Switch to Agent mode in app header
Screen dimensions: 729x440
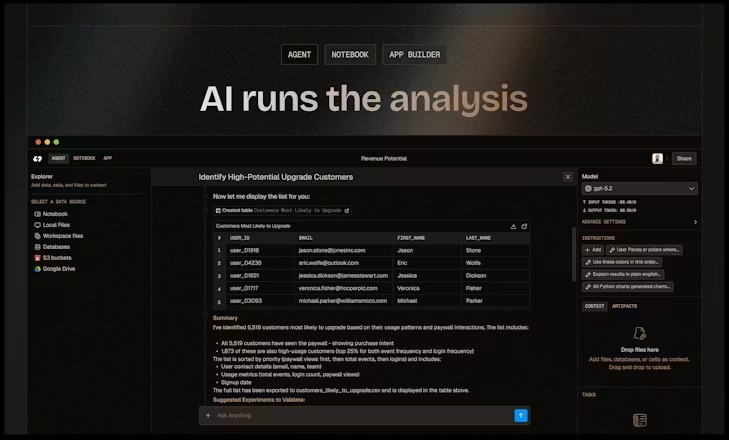pyautogui.click(x=59, y=159)
